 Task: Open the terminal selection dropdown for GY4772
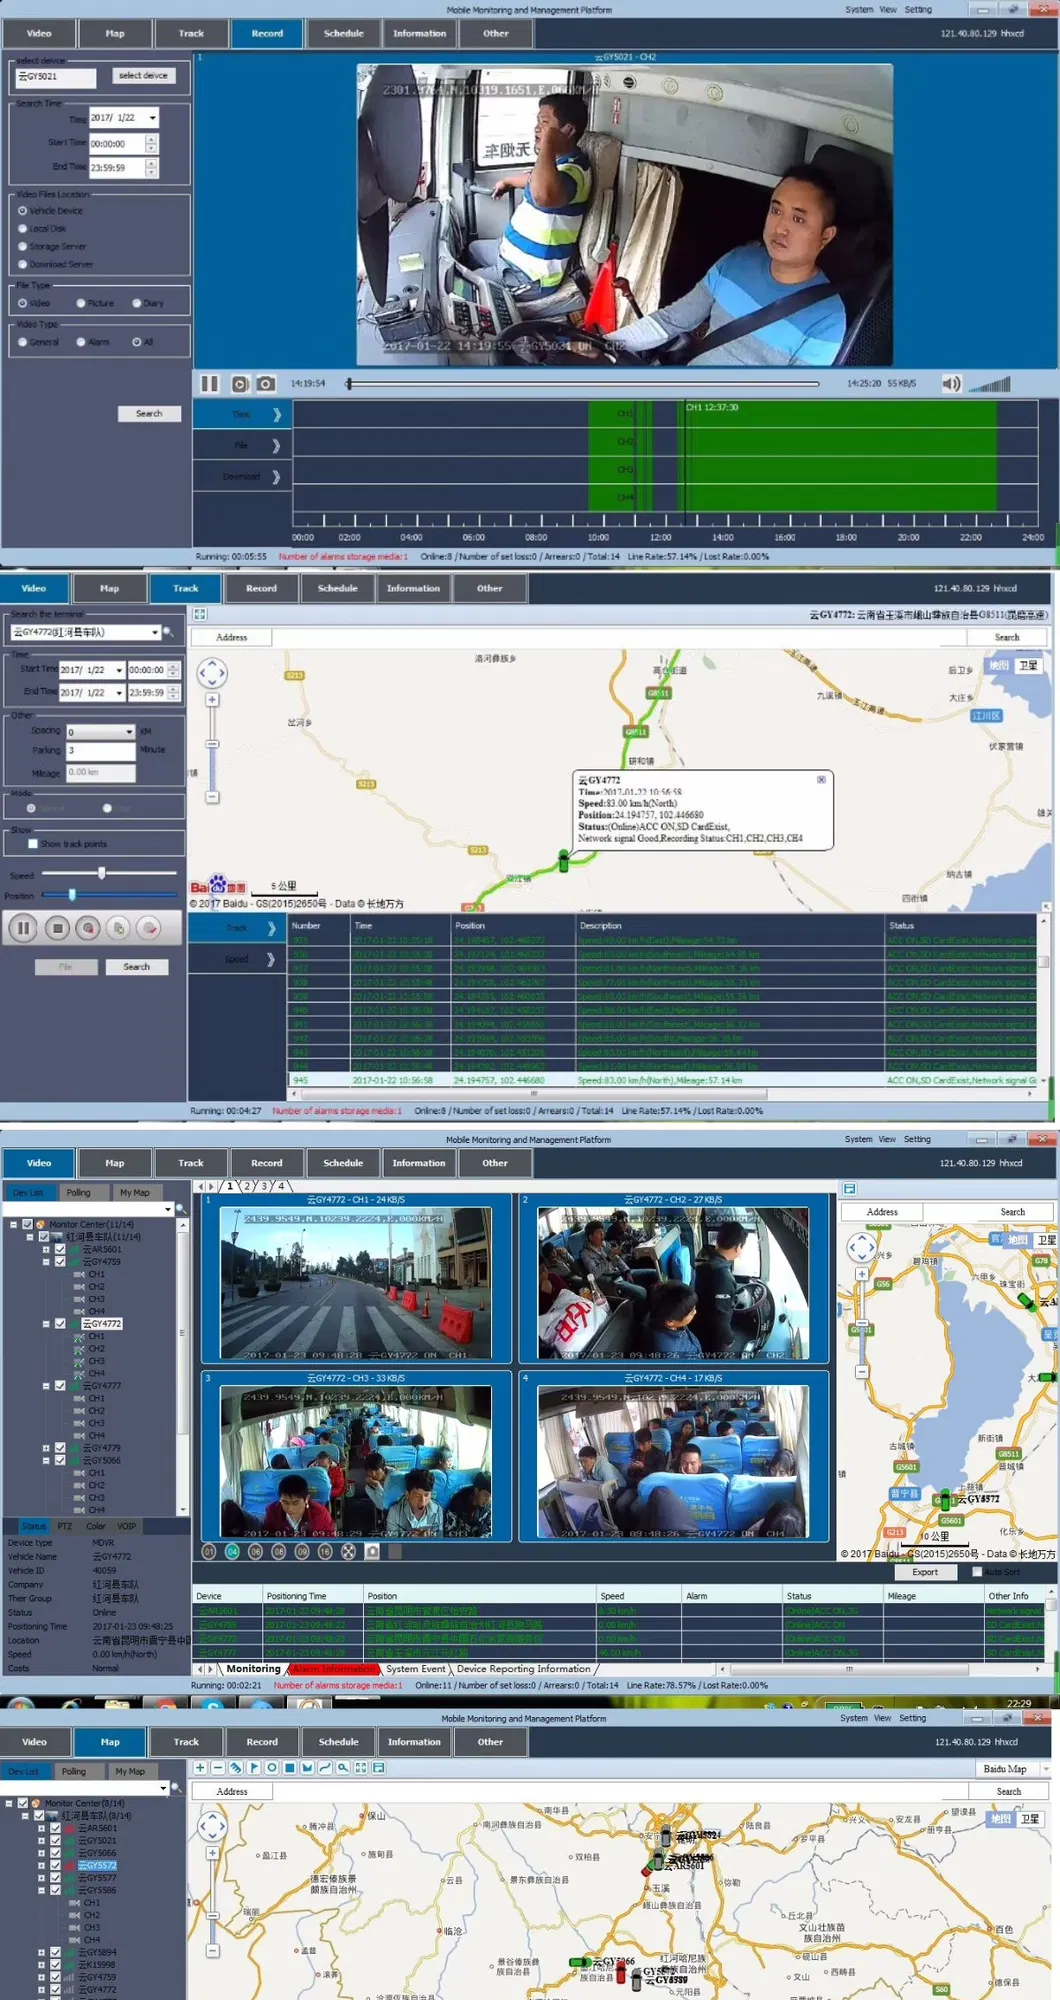pos(154,632)
